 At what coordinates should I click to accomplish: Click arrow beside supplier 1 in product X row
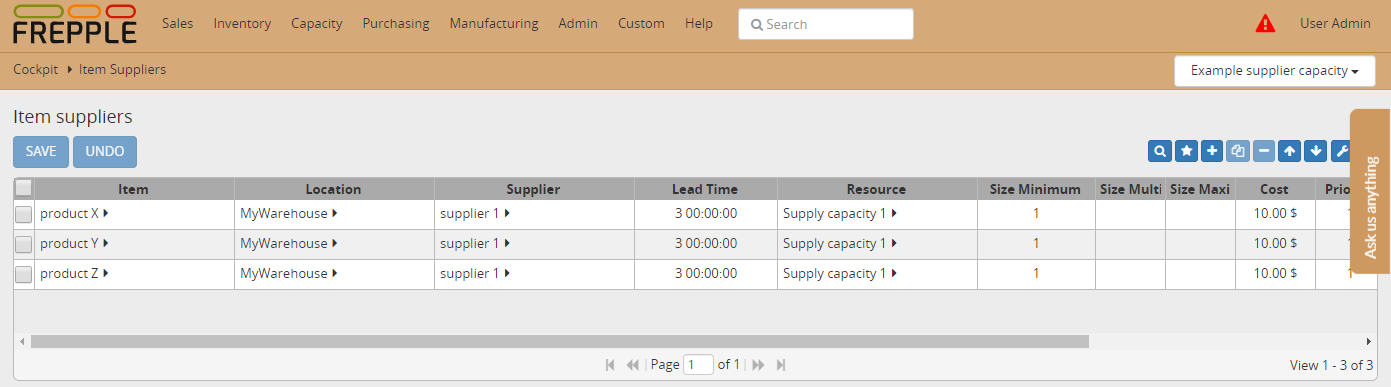pos(507,213)
